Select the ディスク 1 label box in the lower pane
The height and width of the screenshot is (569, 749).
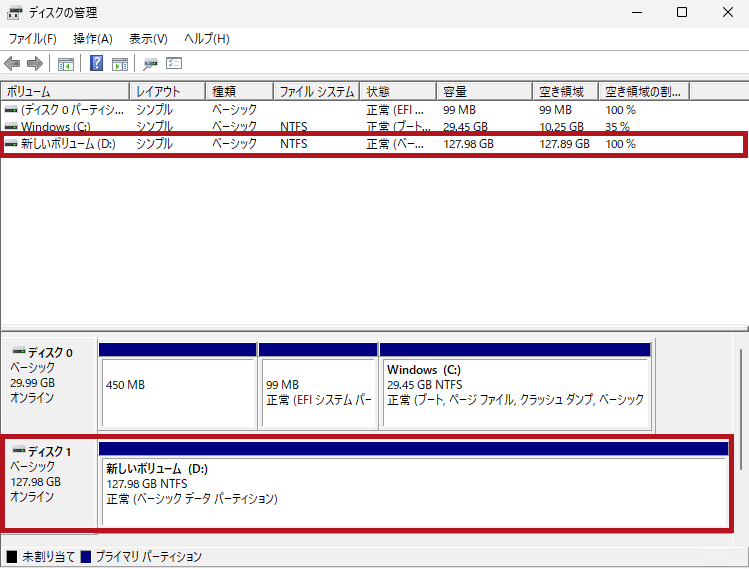[50, 483]
